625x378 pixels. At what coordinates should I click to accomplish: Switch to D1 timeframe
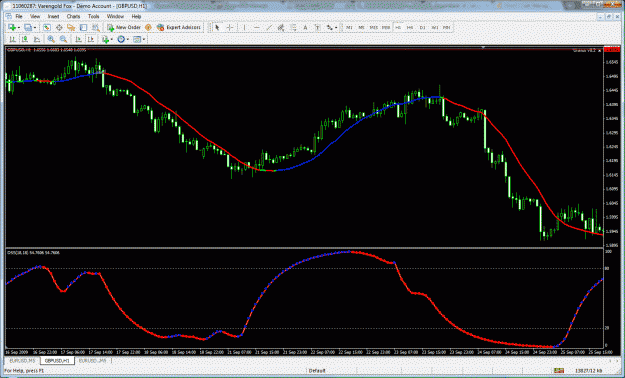pyautogui.click(x=423, y=28)
